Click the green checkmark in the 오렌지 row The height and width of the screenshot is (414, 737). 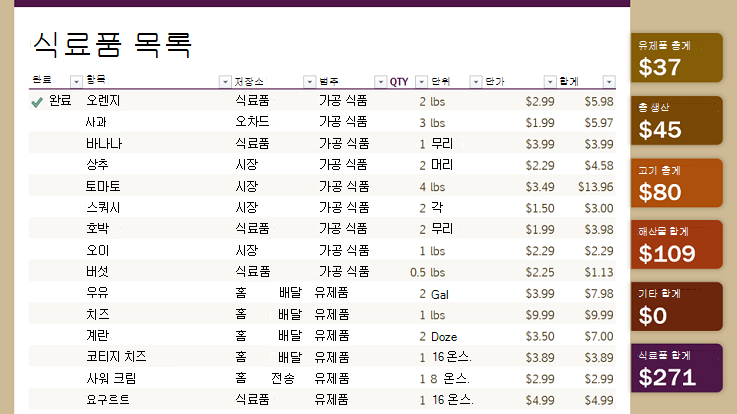pyautogui.click(x=37, y=102)
